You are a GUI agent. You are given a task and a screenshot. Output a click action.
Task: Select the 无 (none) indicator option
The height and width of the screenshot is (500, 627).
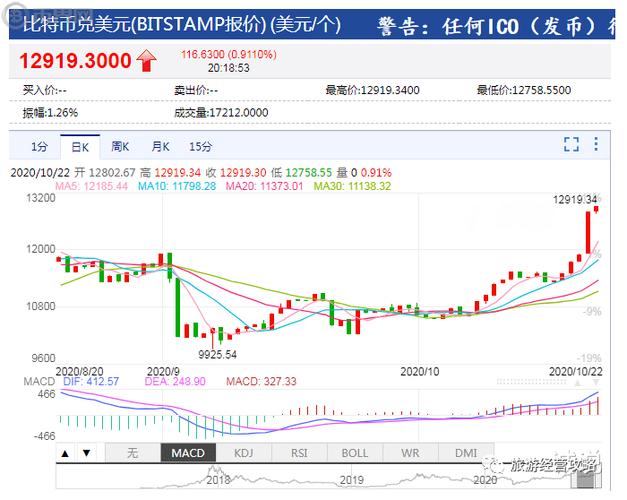point(132,454)
